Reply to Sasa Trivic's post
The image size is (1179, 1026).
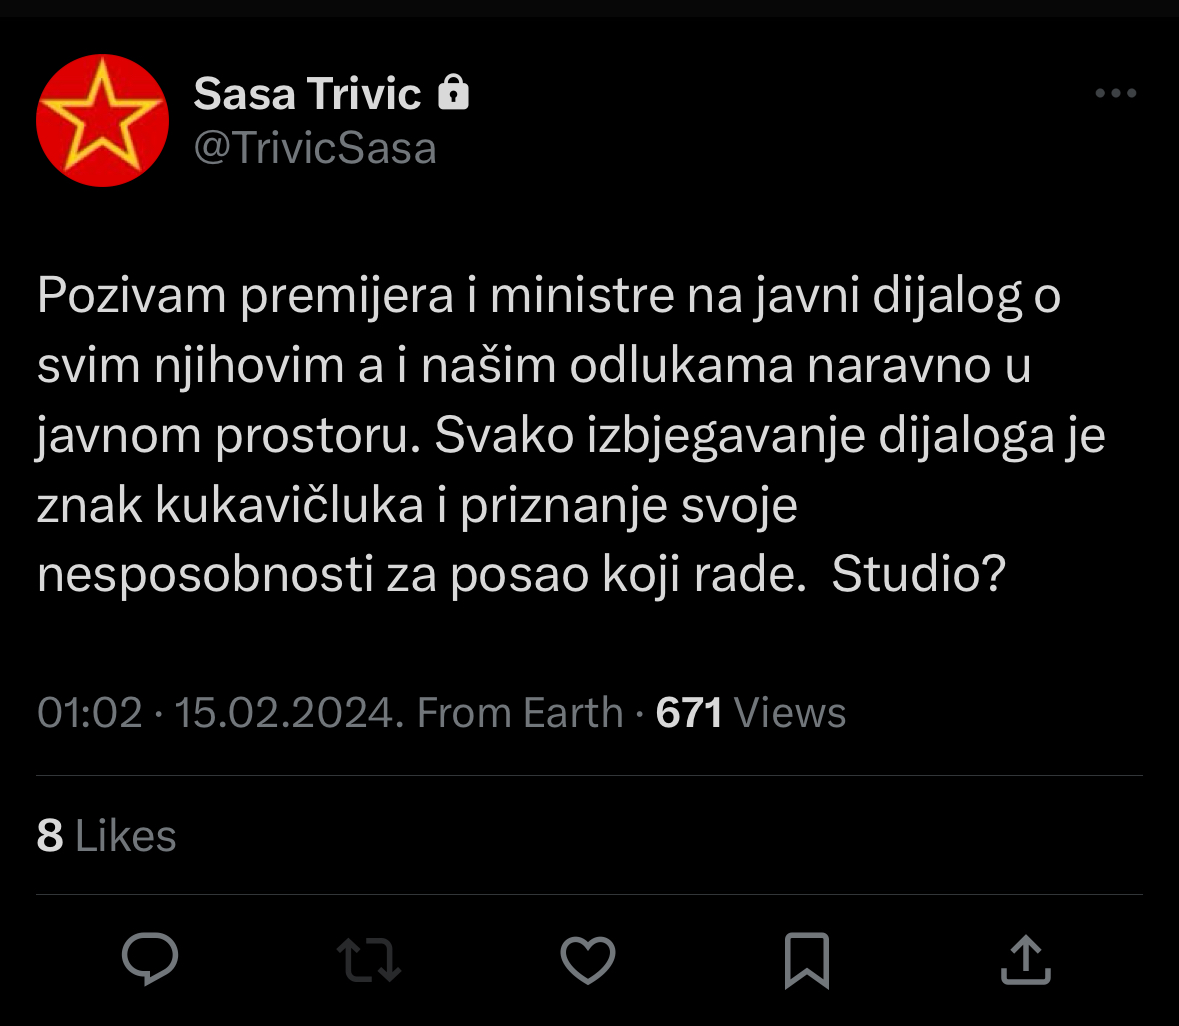pyautogui.click(x=150, y=959)
